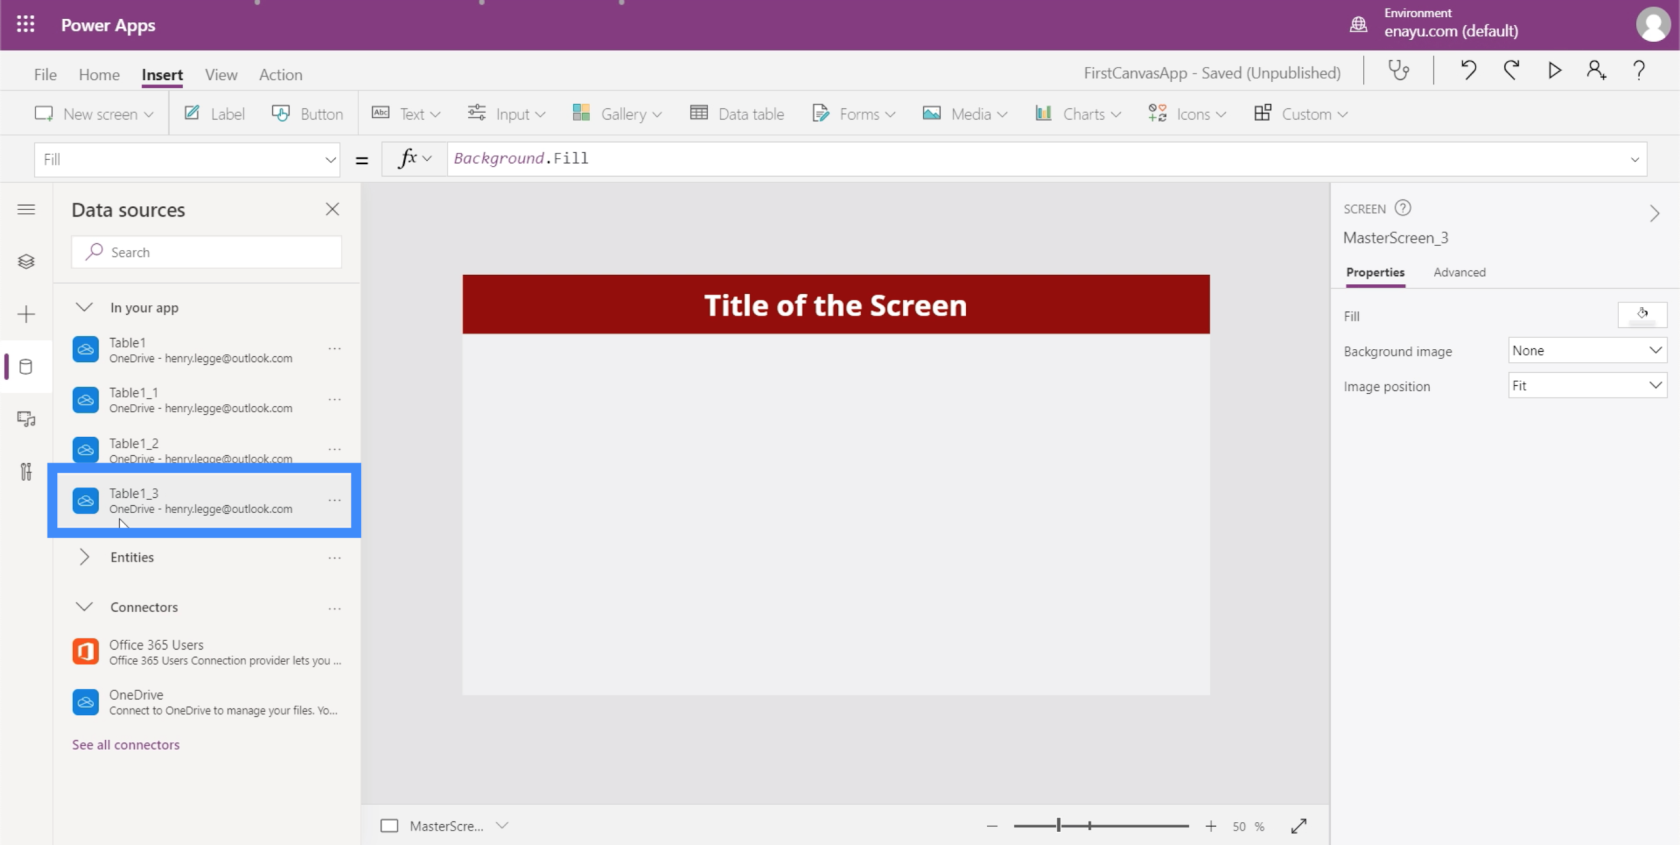Viewport: 1680px width, 845px height.
Task: Open the App checker stethoscope icon
Action: (1399, 70)
